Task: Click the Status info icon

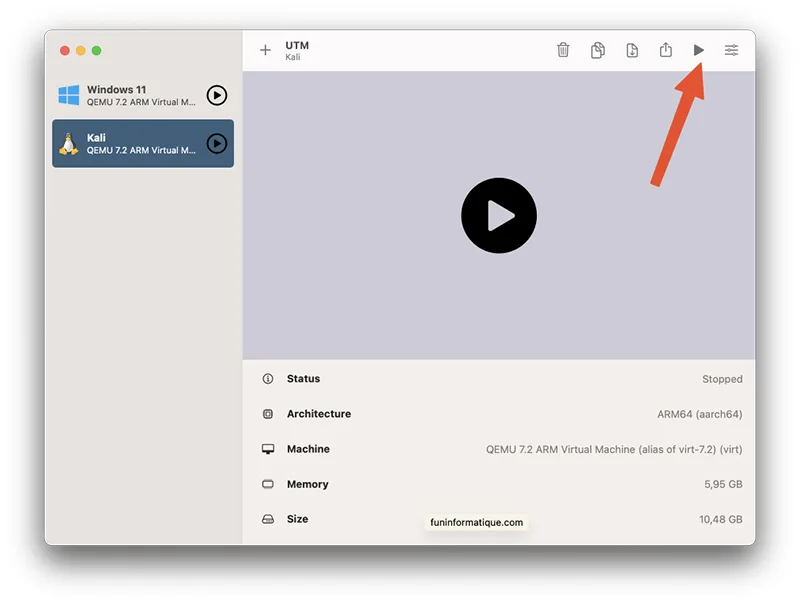Action: (x=268, y=379)
